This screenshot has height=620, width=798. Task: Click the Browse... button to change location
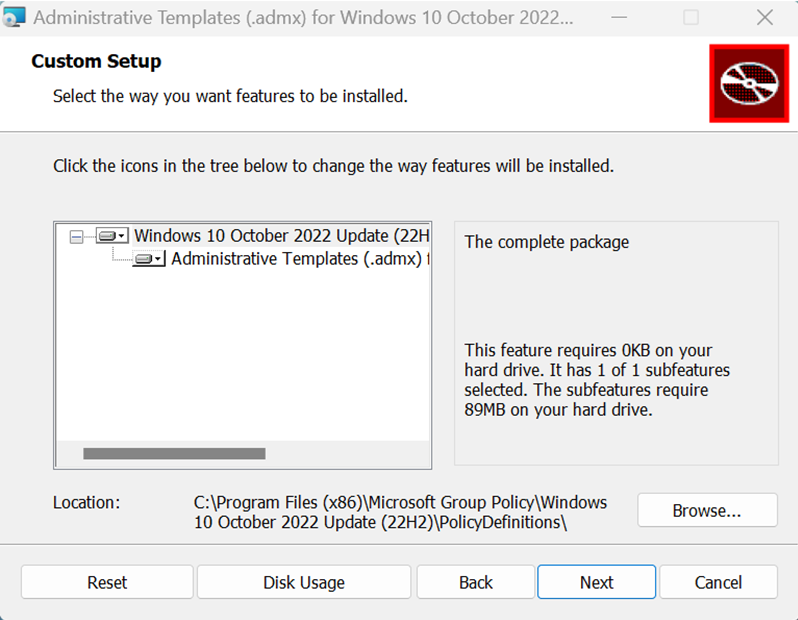707,510
